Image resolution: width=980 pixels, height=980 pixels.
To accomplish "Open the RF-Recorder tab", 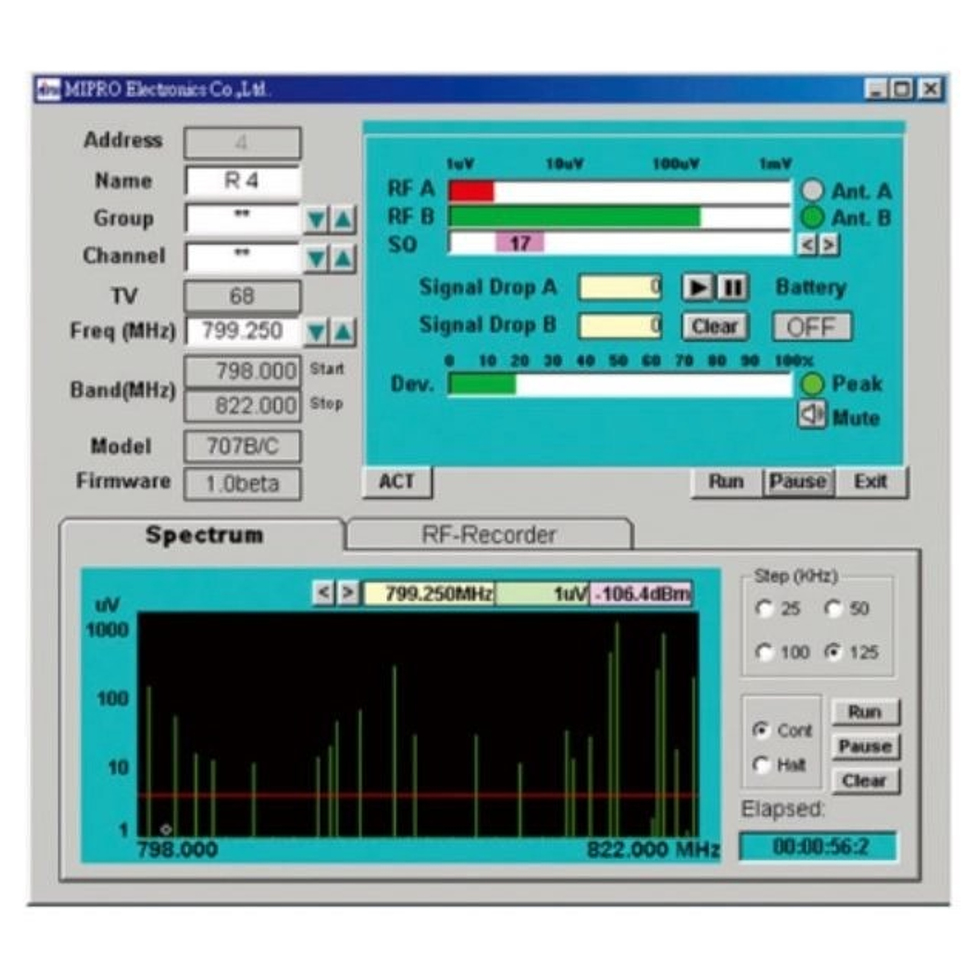I will click(489, 535).
